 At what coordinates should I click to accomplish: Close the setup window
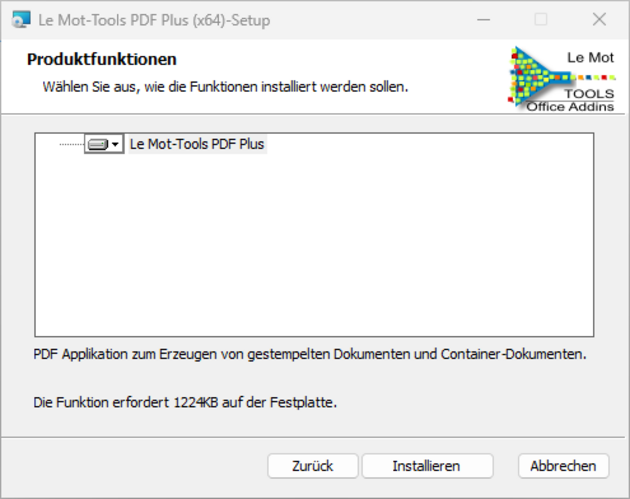599,19
